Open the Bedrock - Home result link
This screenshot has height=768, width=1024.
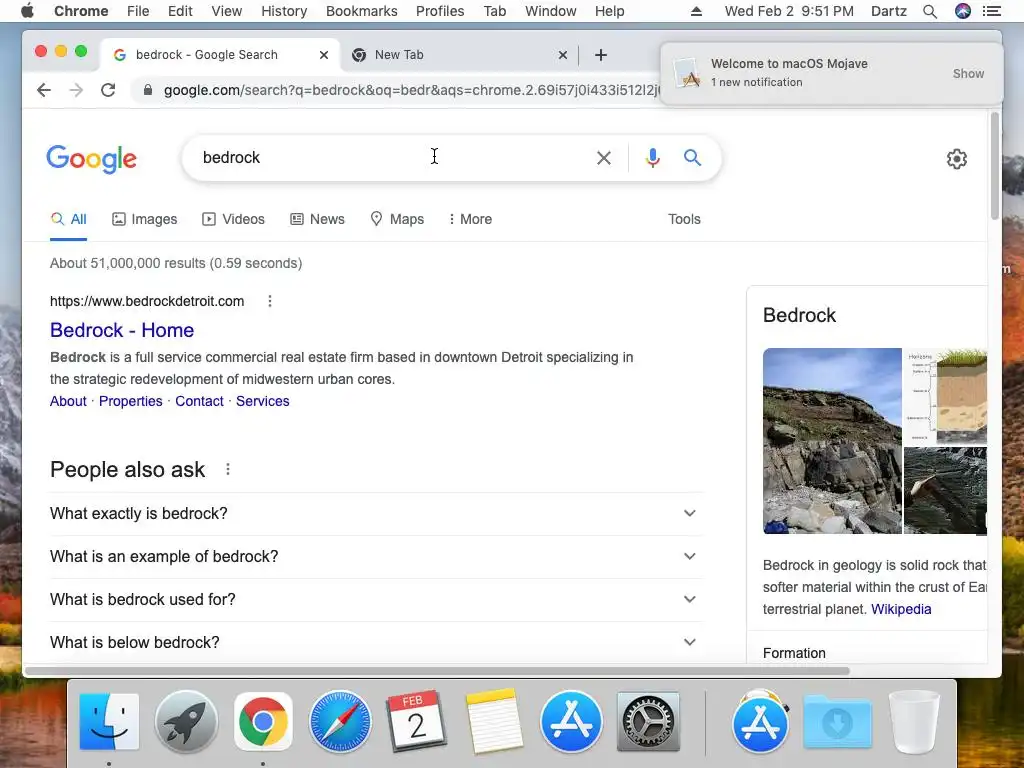(122, 330)
